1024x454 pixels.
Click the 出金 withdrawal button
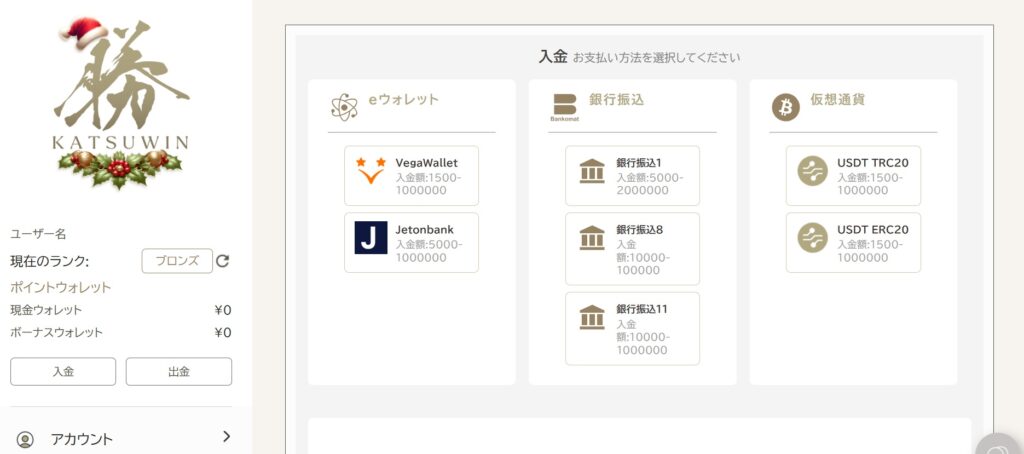coord(179,372)
